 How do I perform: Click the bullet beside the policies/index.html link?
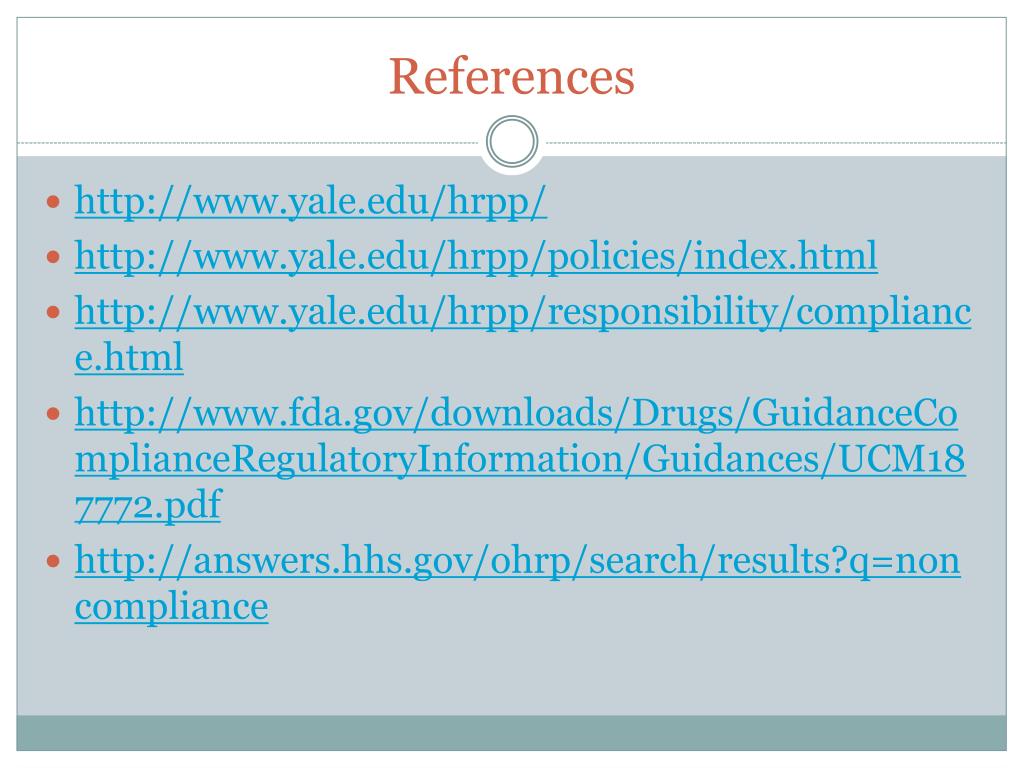tap(54, 257)
